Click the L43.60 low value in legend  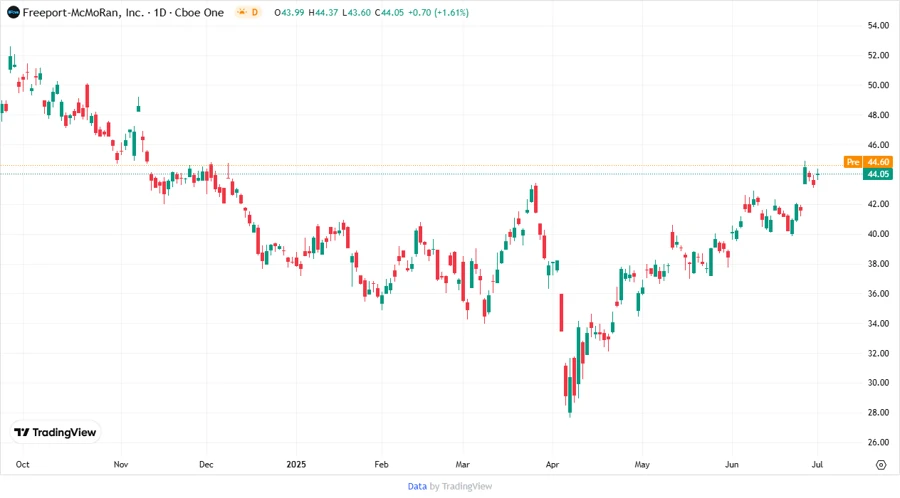(x=356, y=12)
